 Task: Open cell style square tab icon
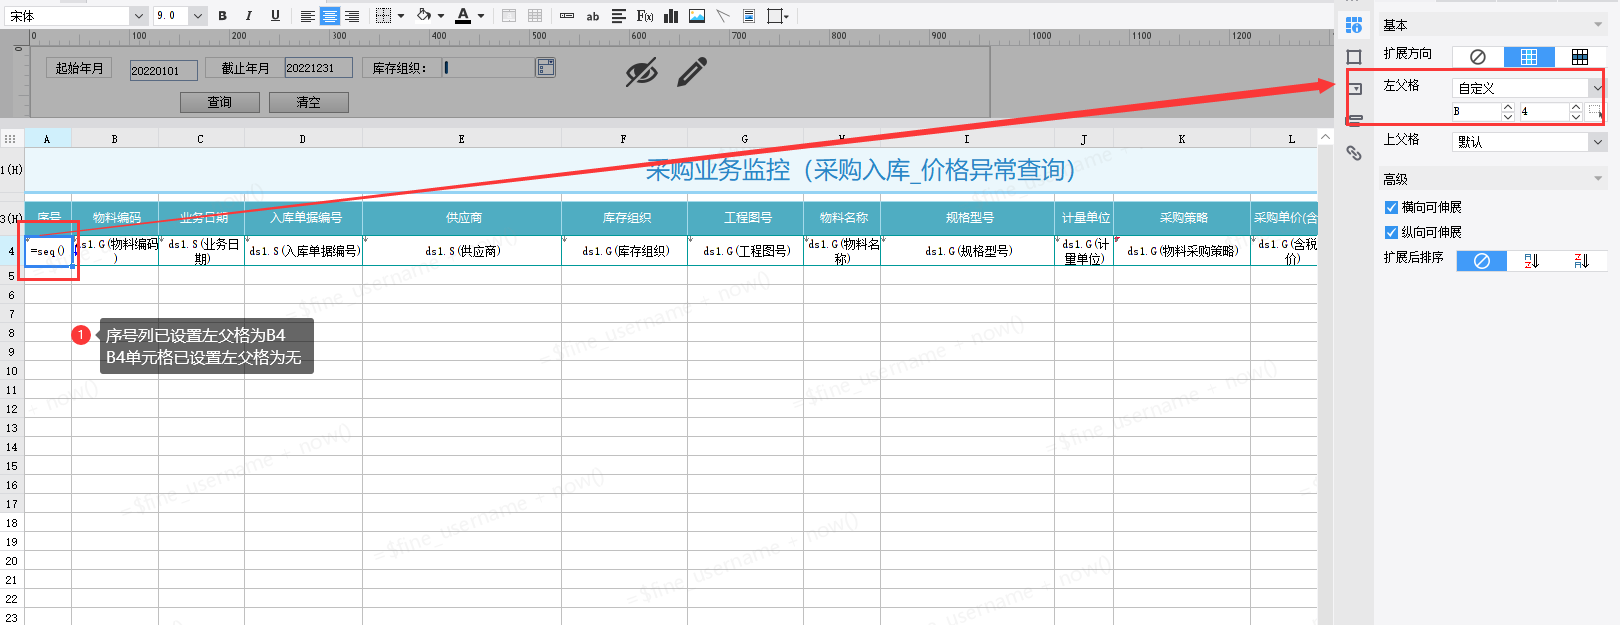(1354, 57)
